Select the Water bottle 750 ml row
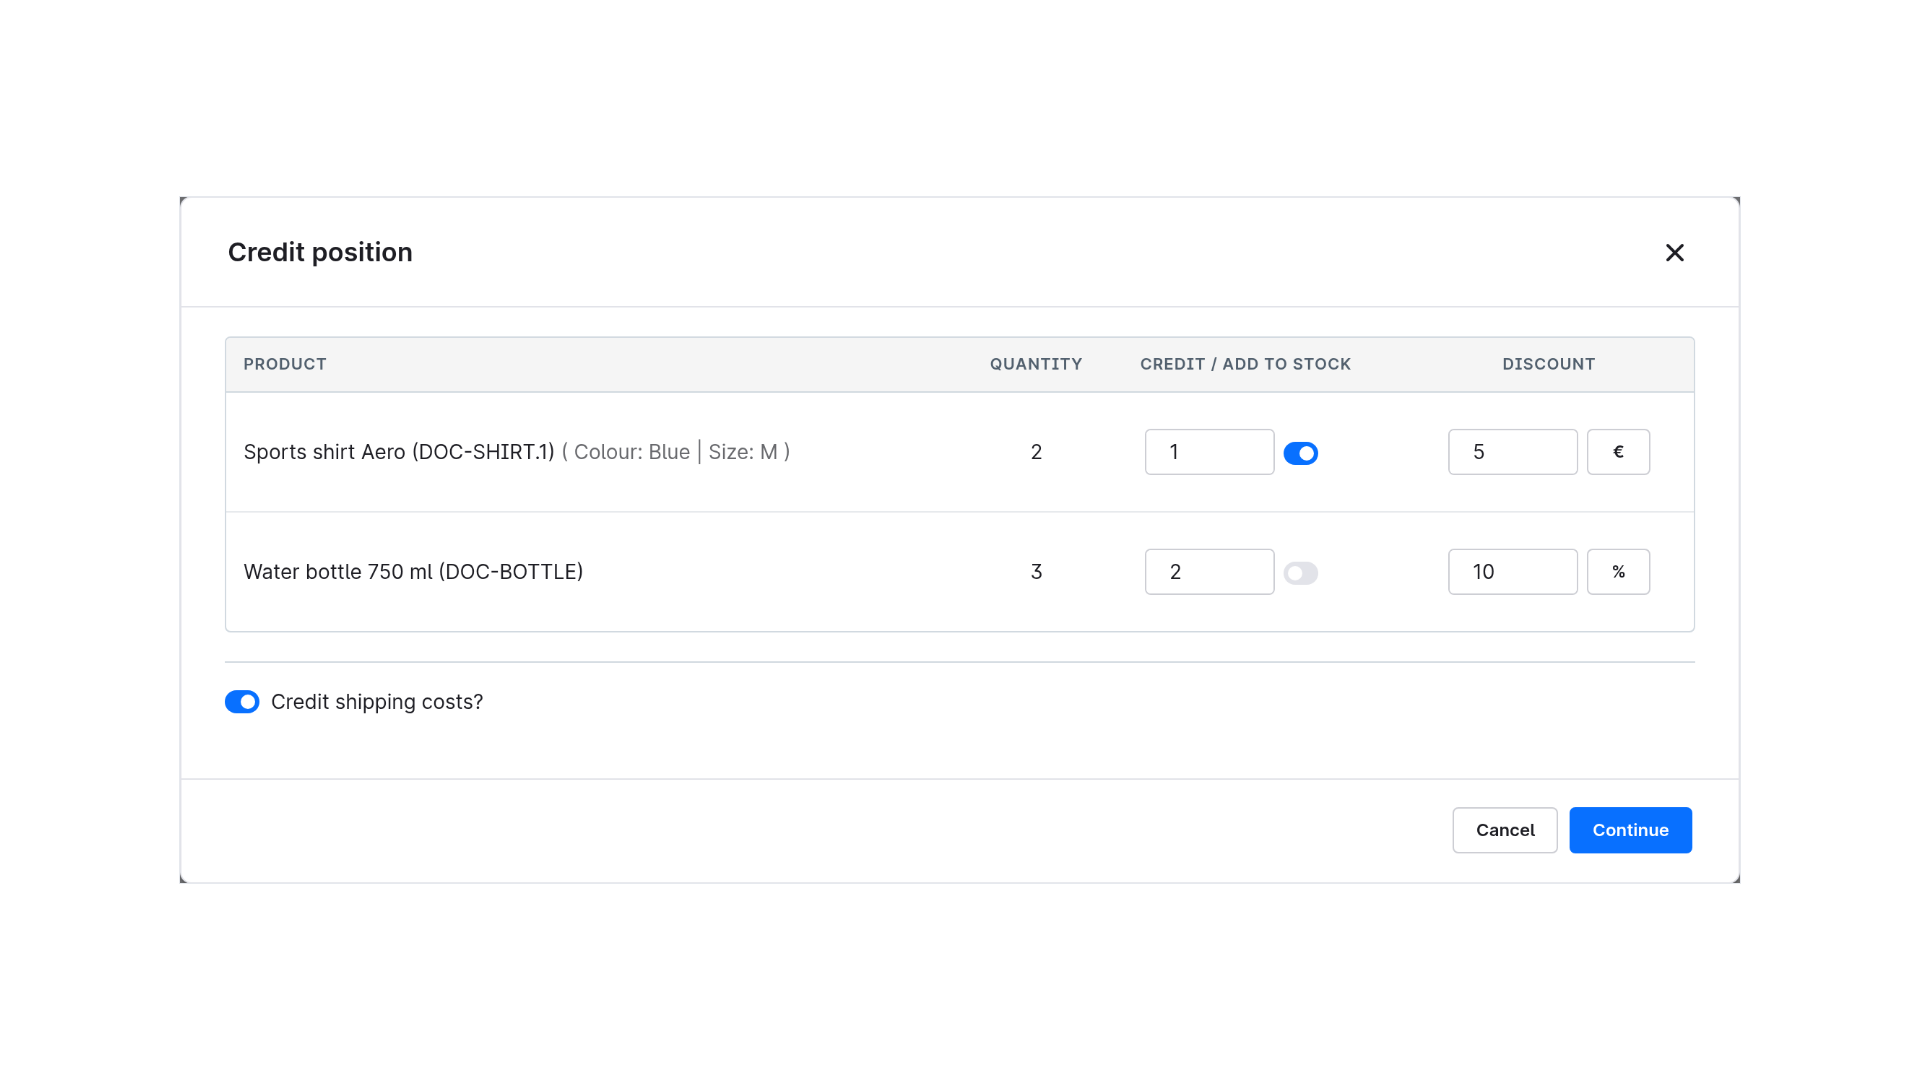 tap(960, 572)
